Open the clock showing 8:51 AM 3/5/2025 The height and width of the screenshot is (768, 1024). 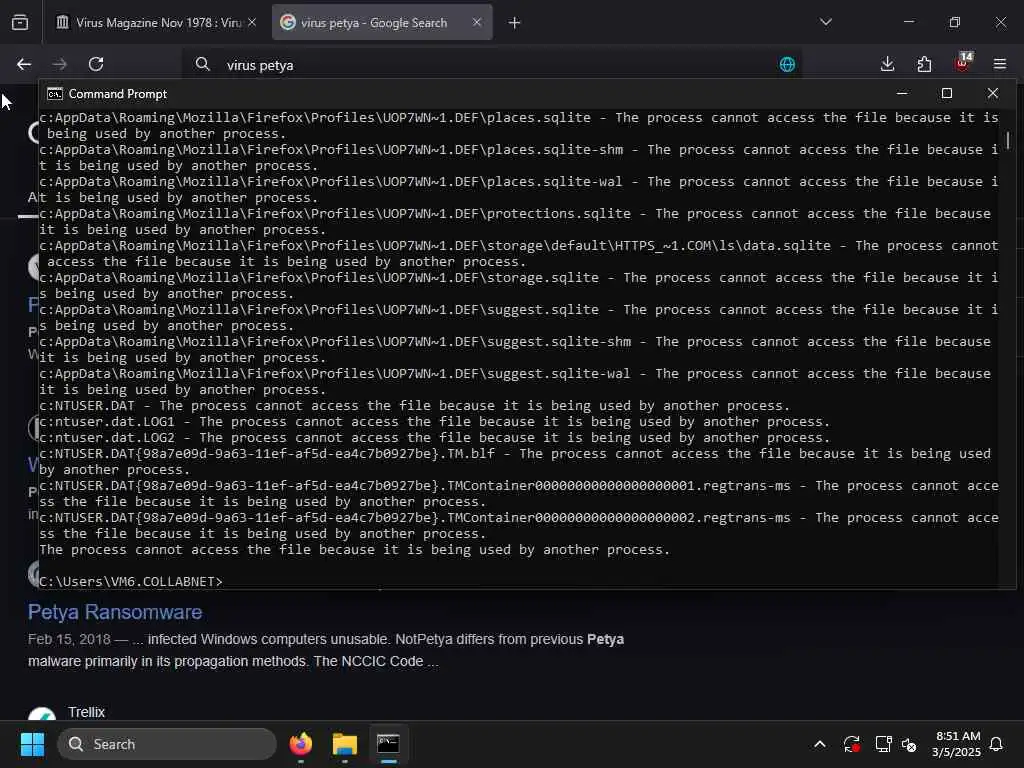[956, 744]
